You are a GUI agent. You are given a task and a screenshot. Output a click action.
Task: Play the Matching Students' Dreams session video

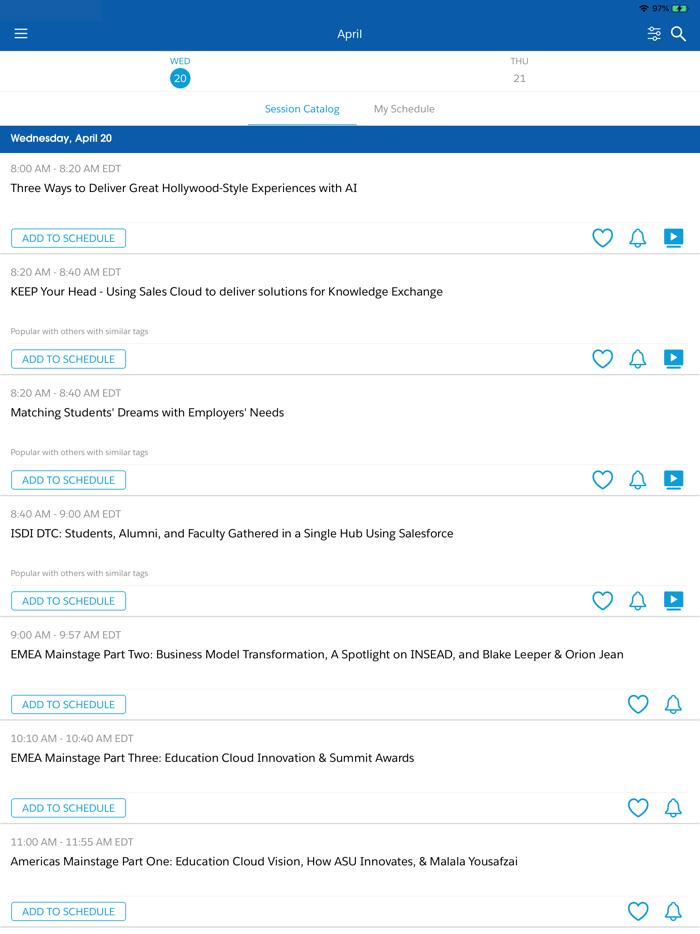coord(673,480)
